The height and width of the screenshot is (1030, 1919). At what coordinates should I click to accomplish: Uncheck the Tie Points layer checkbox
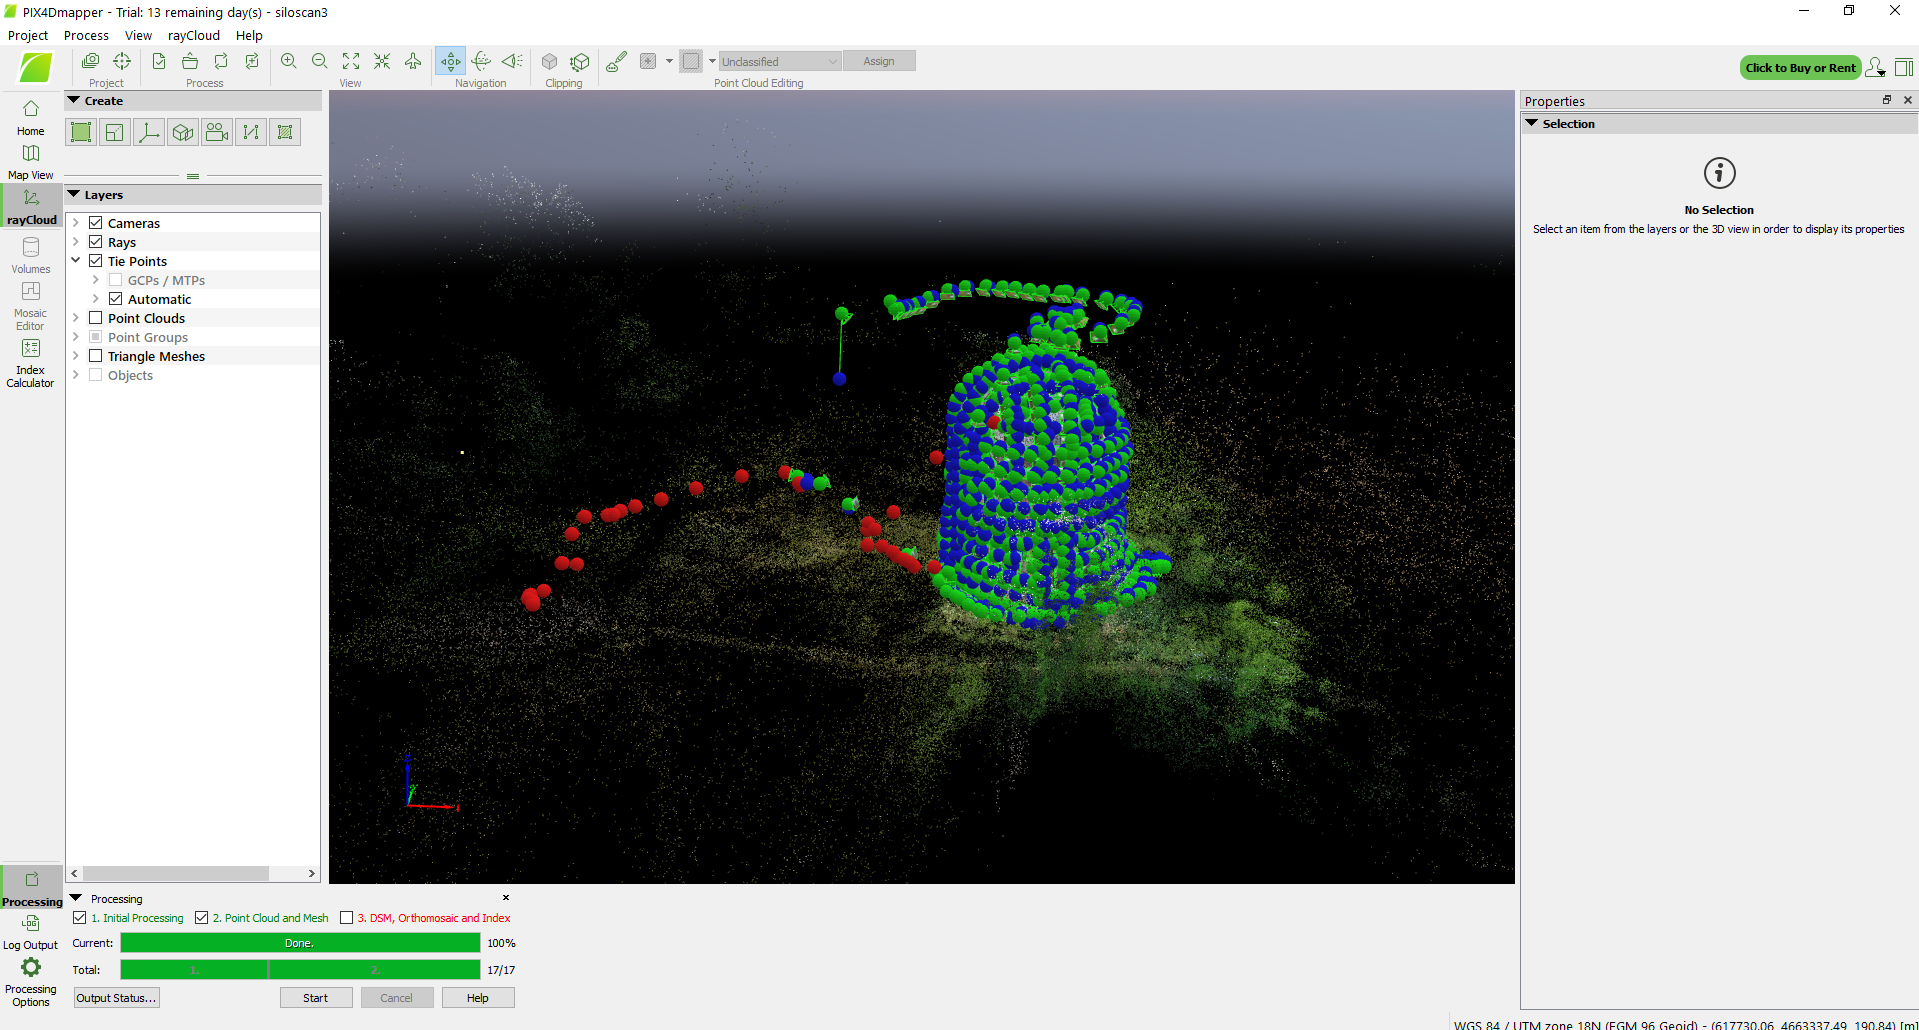(96, 261)
